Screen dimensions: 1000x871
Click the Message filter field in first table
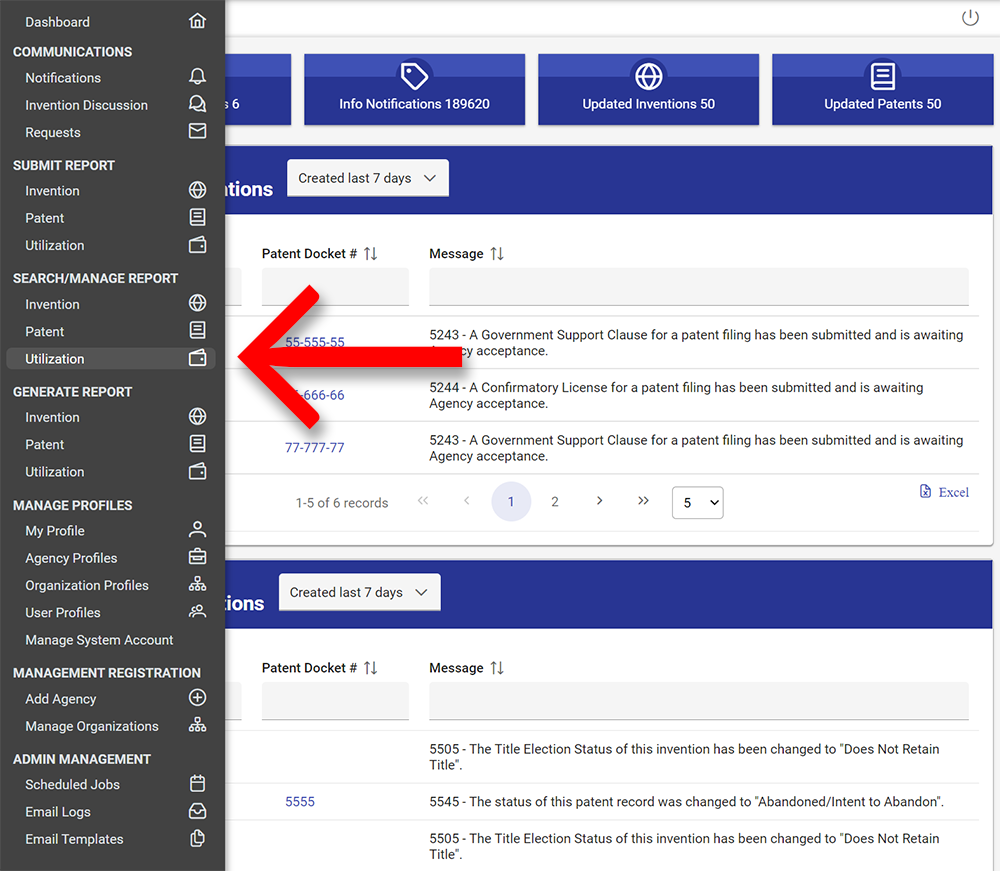[x=698, y=287]
